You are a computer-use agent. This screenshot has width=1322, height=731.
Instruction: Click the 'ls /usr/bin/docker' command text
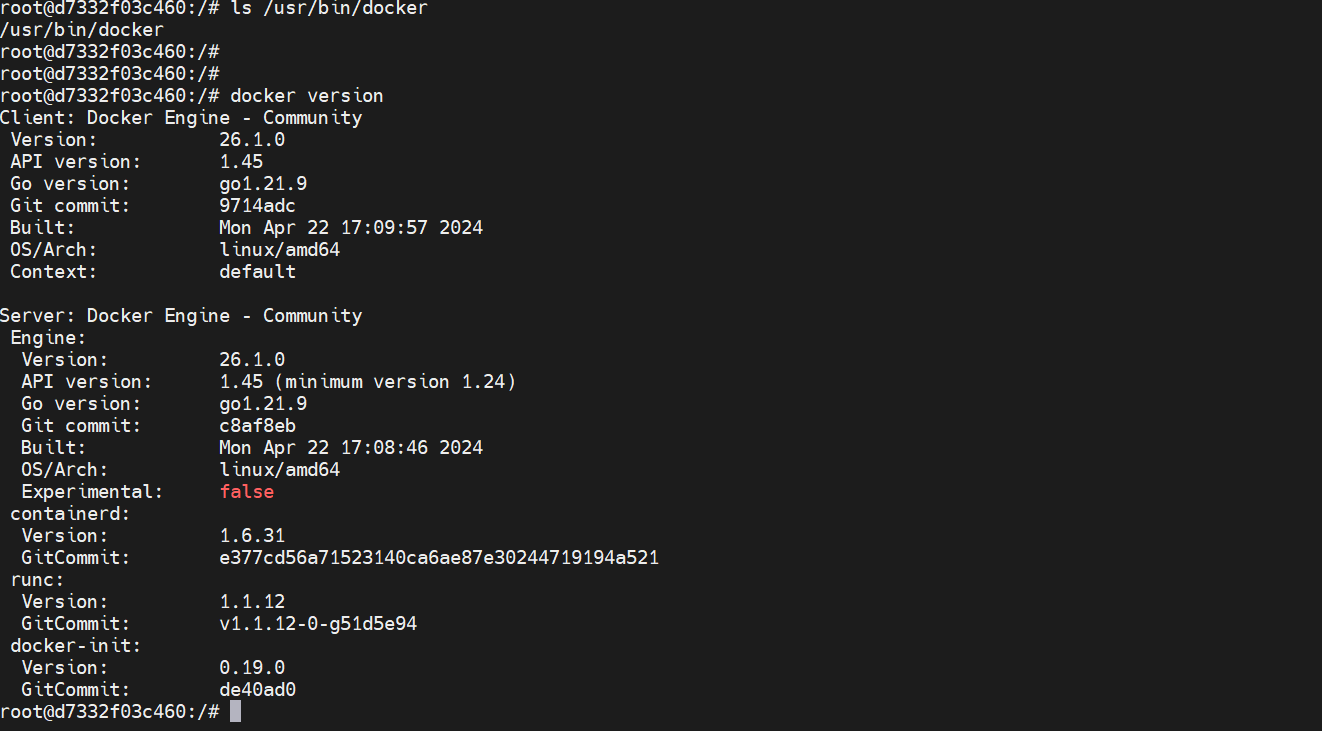[x=328, y=8]
